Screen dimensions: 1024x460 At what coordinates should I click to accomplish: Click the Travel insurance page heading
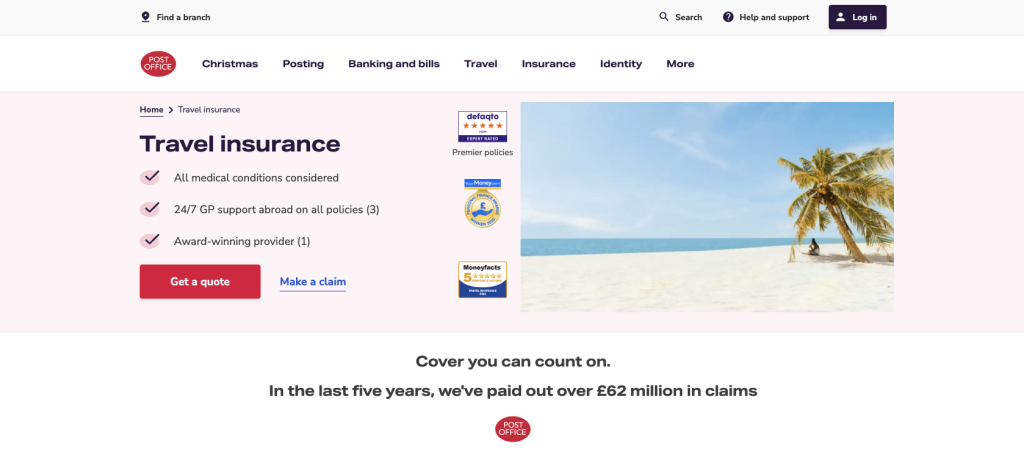(x=240, y=144)
